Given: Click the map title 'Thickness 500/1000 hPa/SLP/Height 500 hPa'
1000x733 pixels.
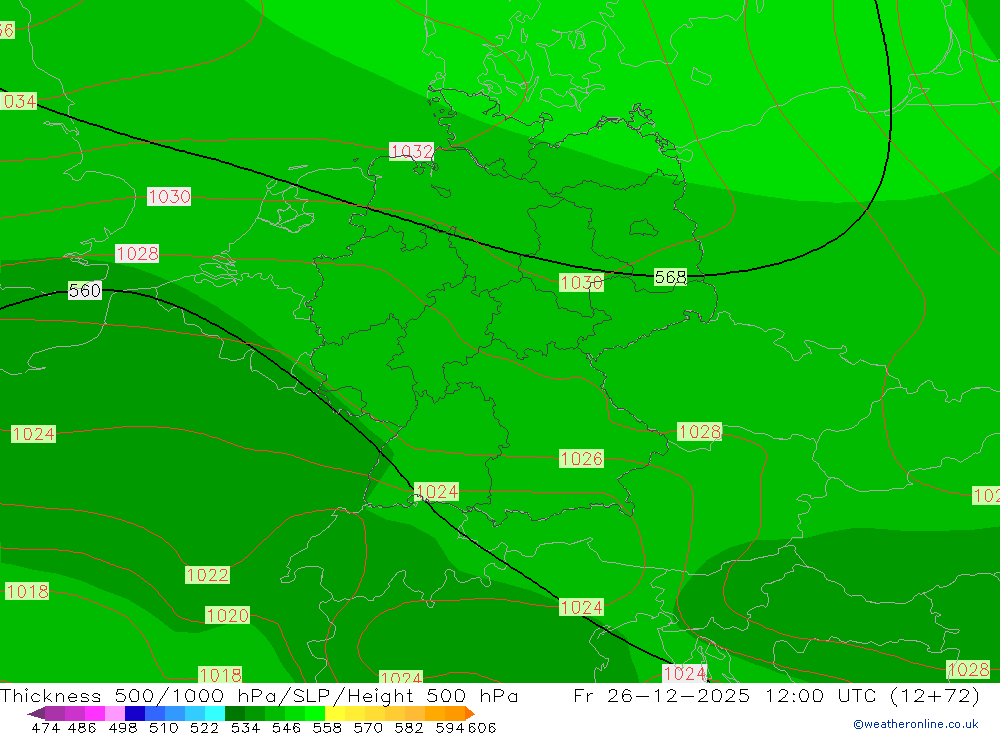Looking at the screenshot, I should tap(259, 695).
